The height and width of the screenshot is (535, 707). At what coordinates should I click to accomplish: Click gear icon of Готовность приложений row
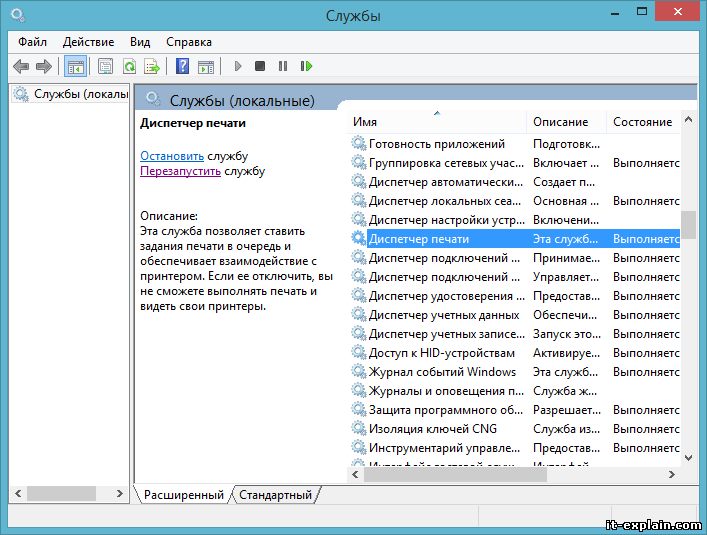(x=358, y=143)
